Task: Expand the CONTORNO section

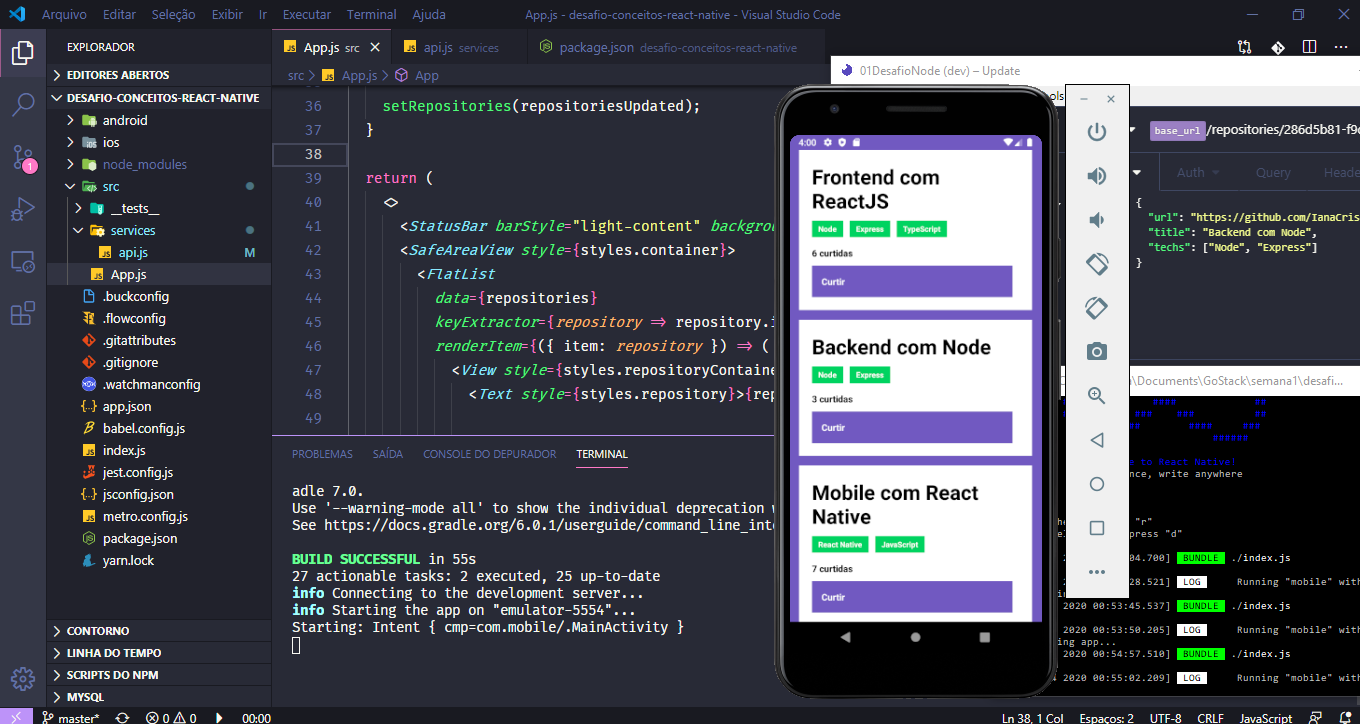Action: pos(159,631)
